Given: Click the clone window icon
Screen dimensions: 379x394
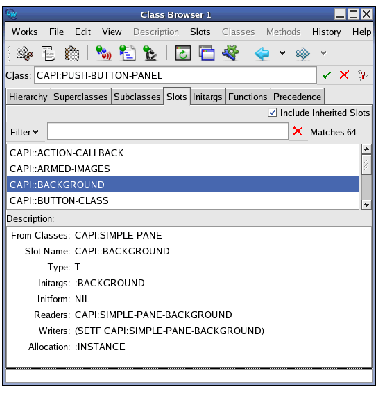Looking at the screenshot, I should [x=207, y=53].
